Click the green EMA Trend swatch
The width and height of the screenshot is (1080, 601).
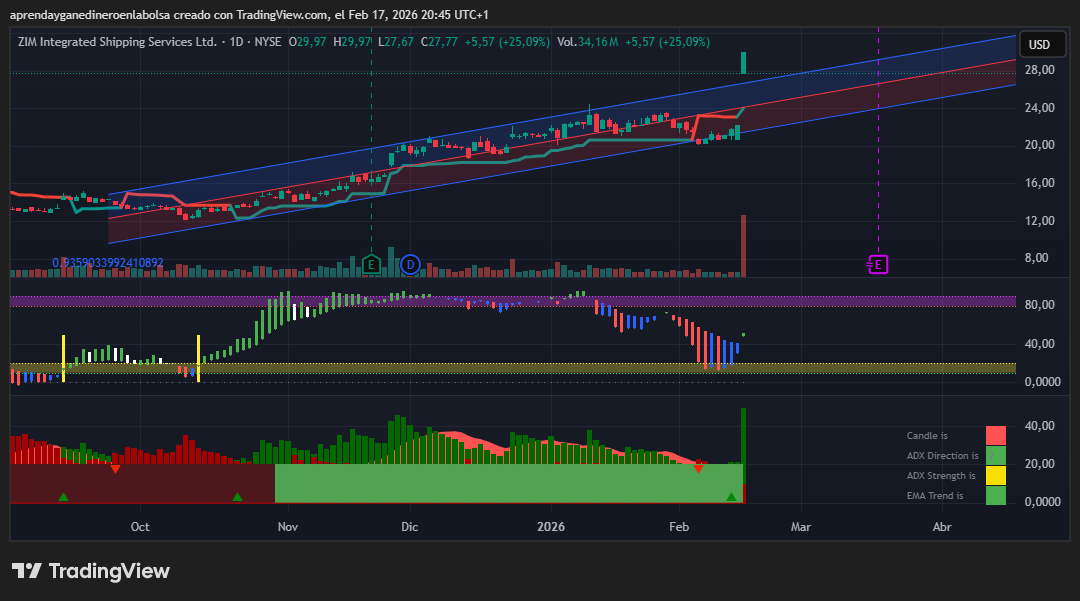(995, 495)
